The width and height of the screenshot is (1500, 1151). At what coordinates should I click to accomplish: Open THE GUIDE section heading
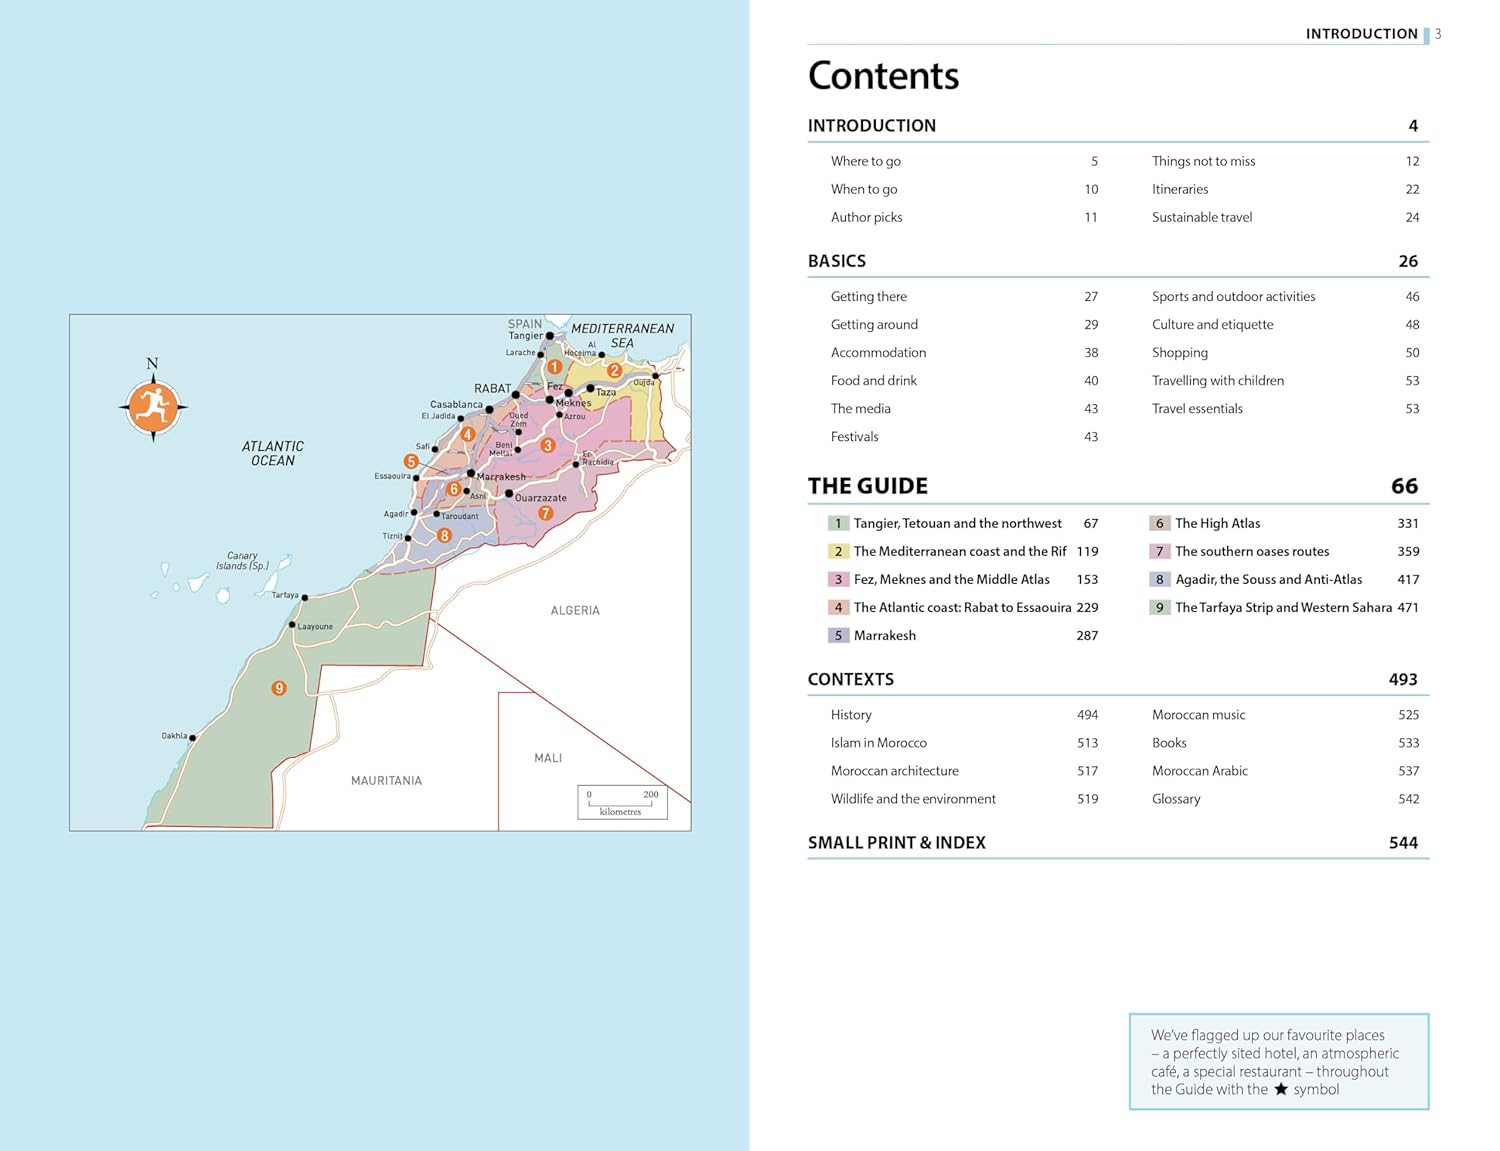tap(868, 486)
